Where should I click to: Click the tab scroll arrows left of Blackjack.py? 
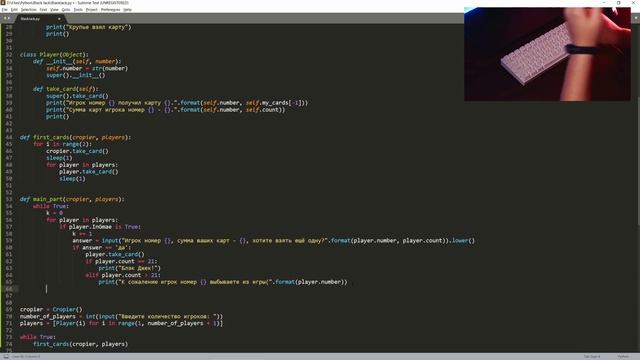7,18
